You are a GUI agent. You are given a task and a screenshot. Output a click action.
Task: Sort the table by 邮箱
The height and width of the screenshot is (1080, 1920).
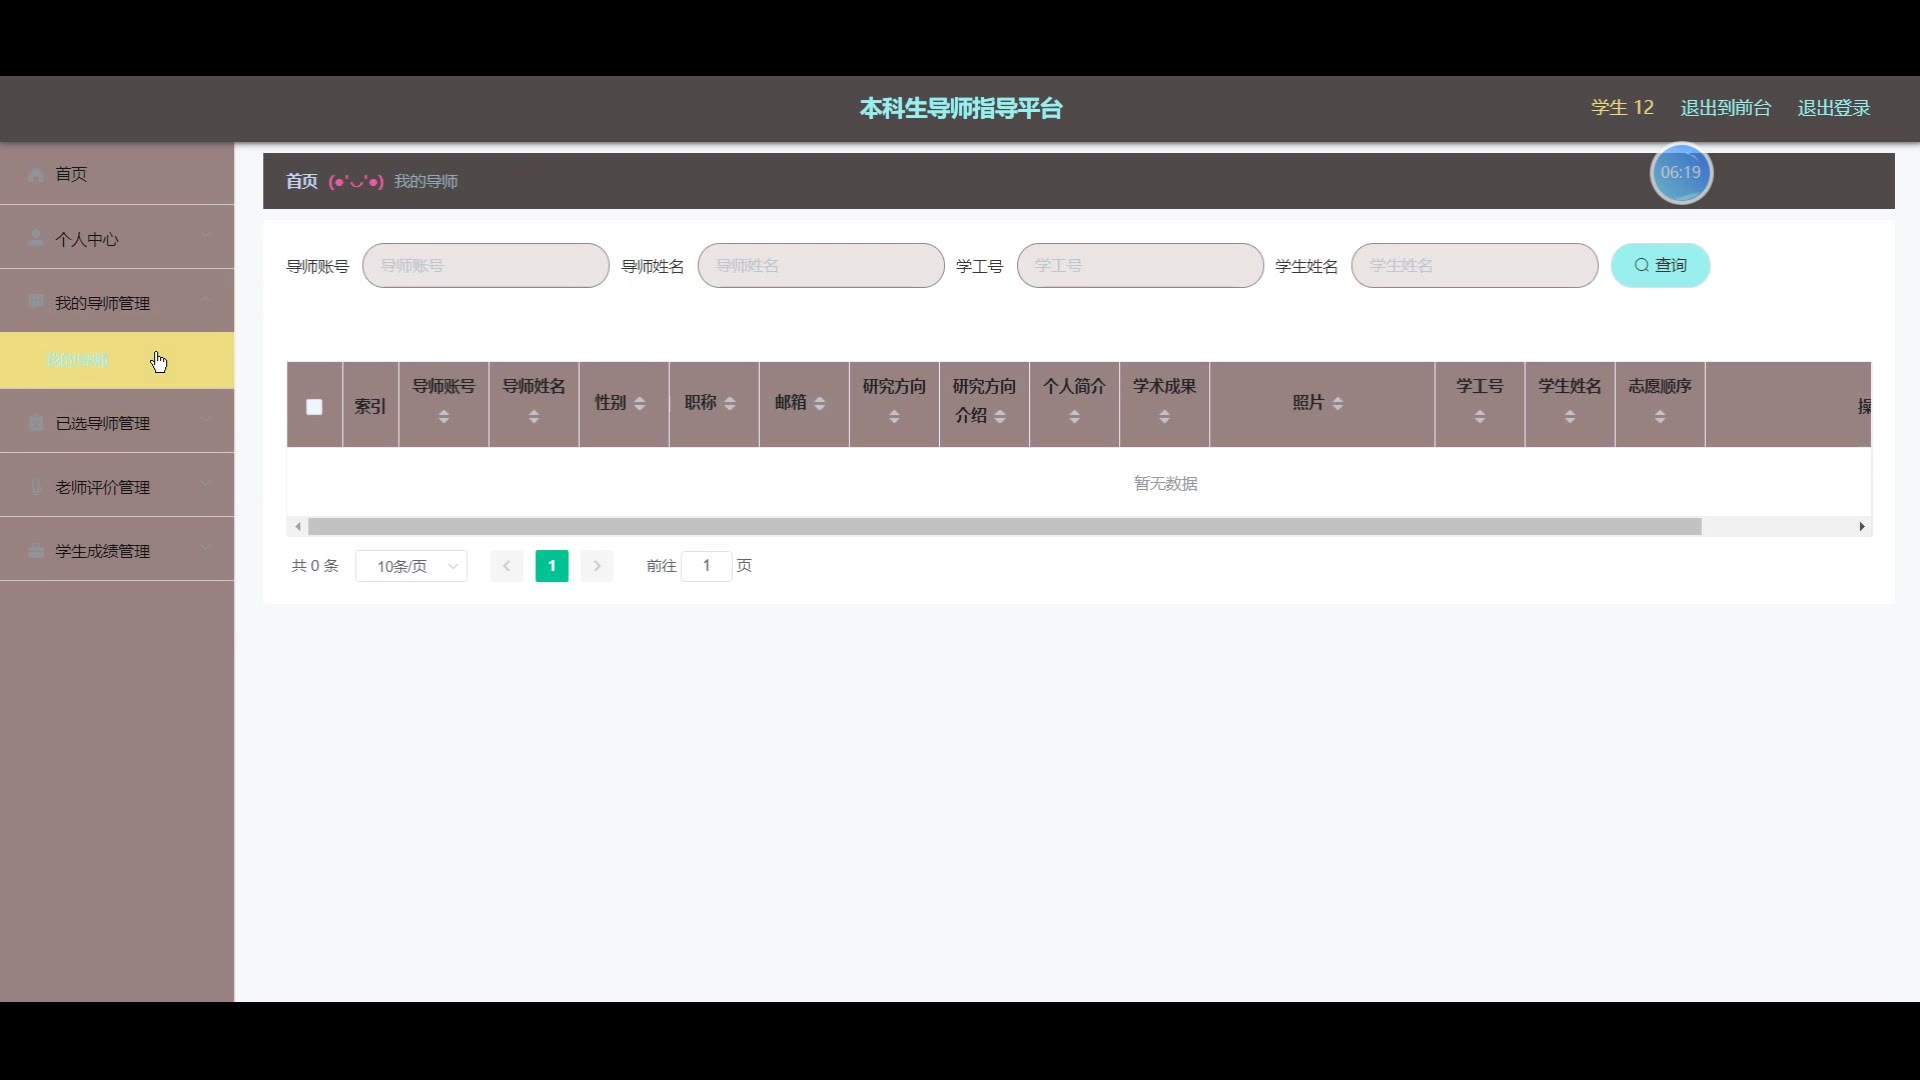820,403
